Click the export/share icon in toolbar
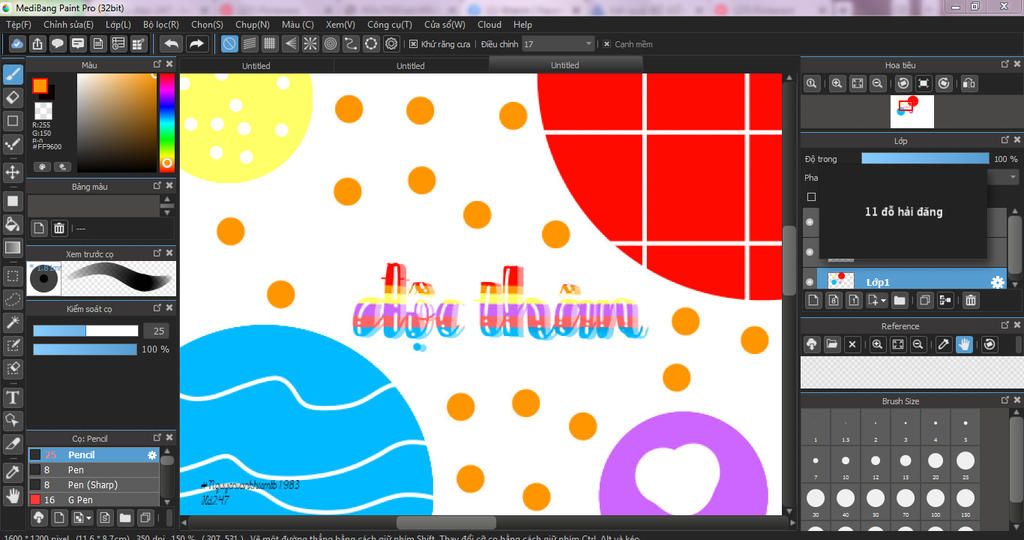This screenshot has width=1024, height=540. [37, 44]
